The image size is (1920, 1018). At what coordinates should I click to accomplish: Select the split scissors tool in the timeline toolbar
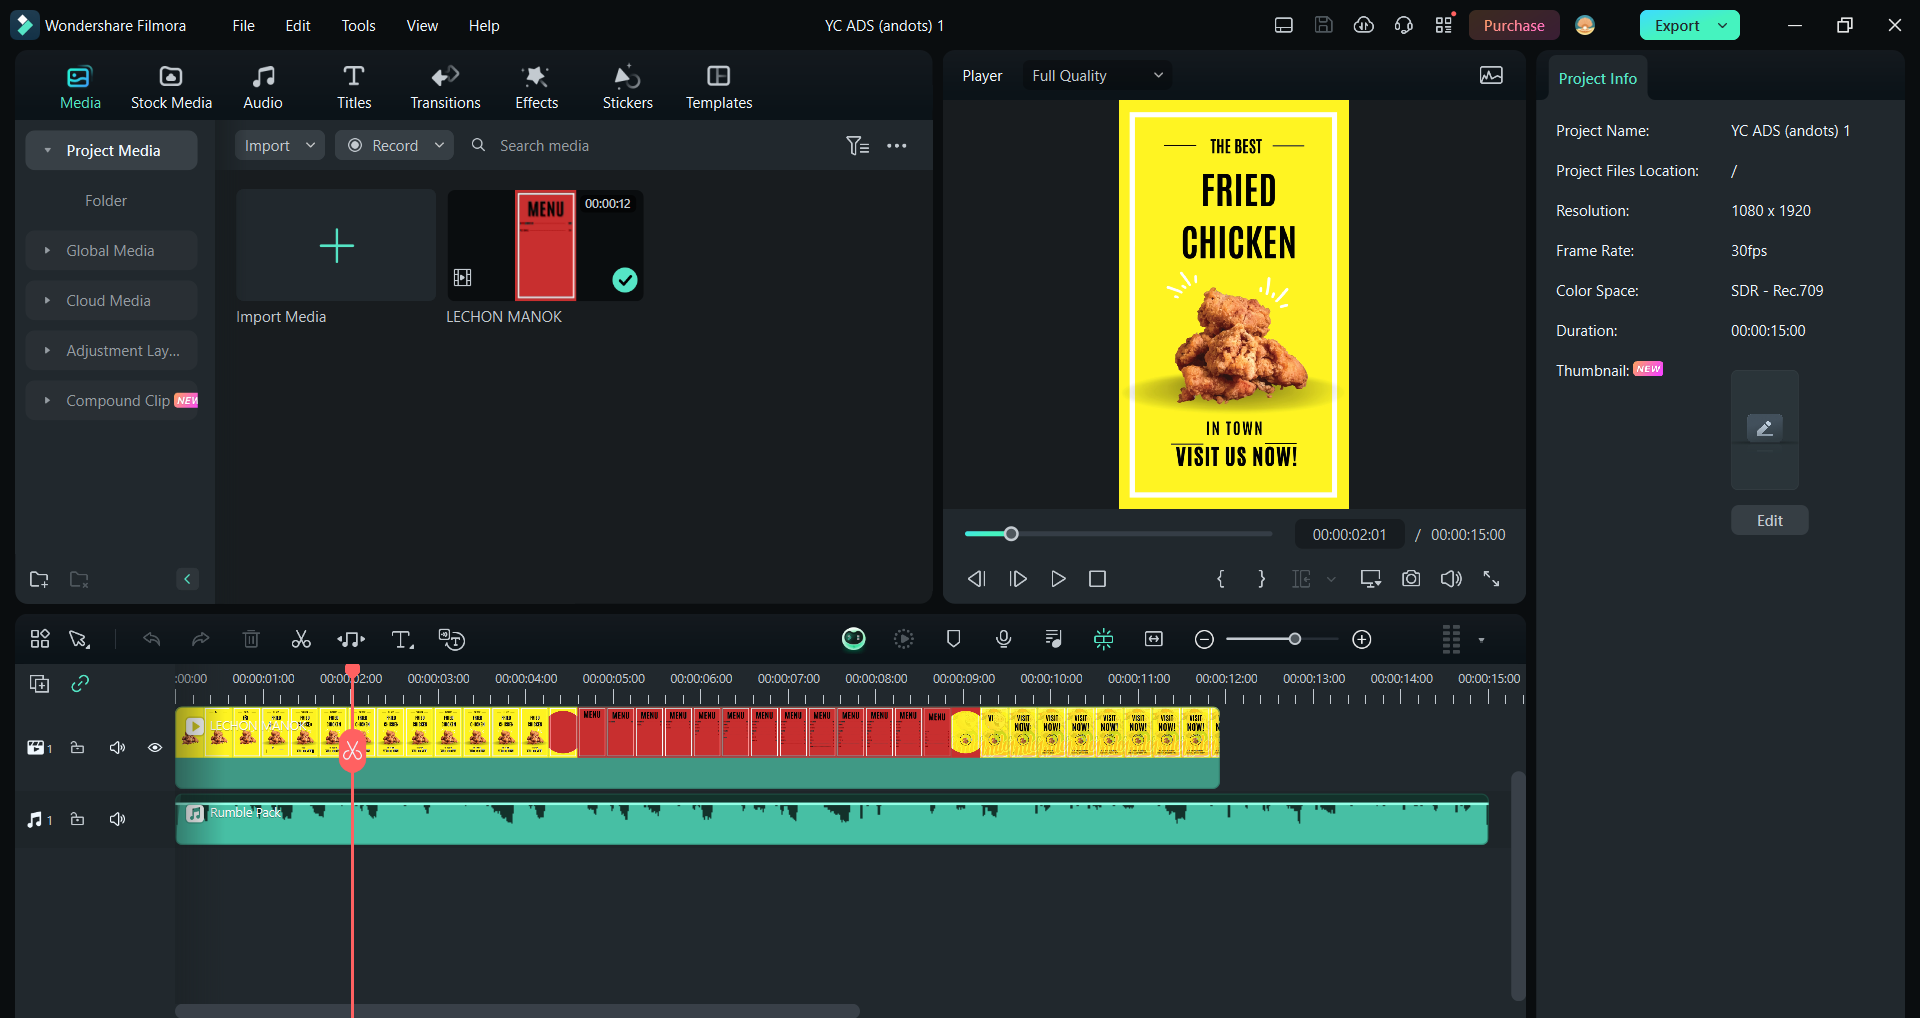point(301,639)
